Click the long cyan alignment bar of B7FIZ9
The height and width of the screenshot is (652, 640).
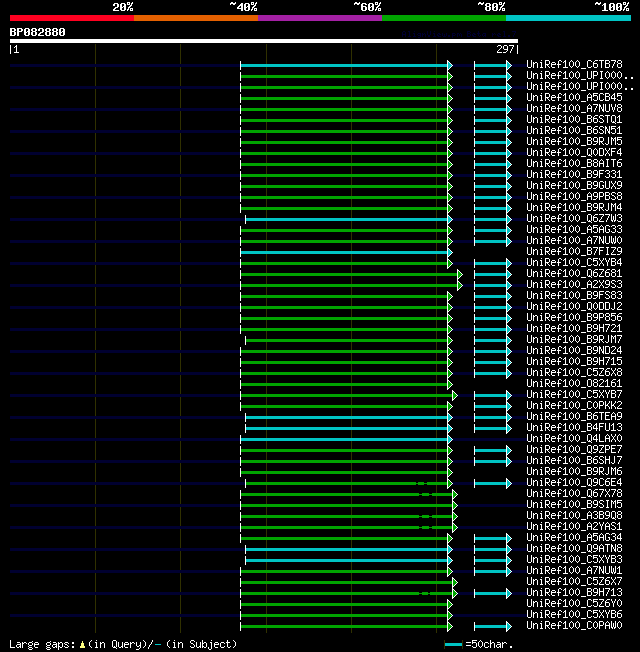pos(346,252)
